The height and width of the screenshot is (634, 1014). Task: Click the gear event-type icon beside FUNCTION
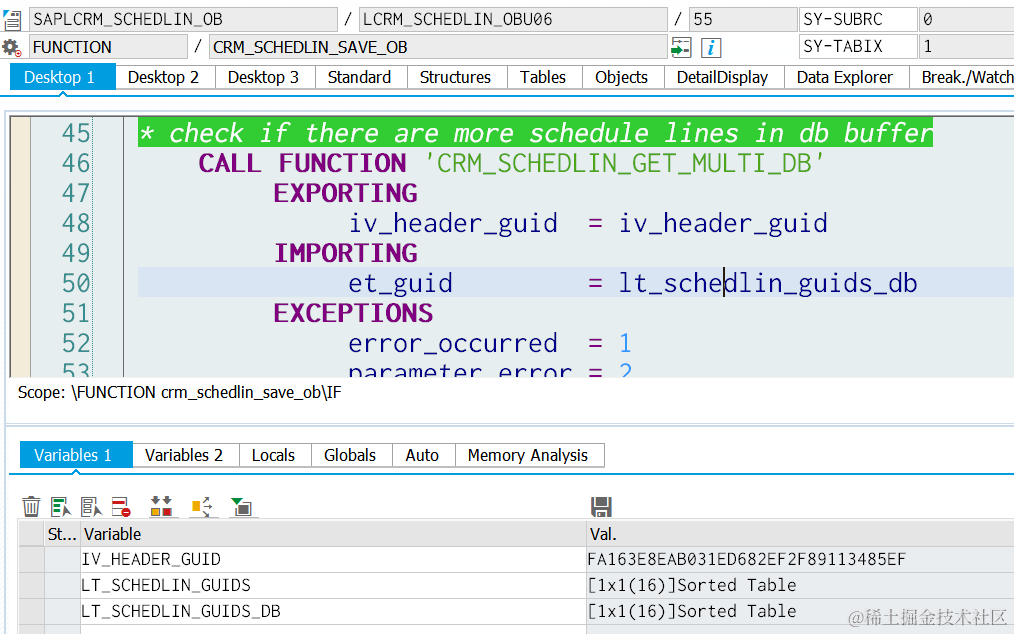12,47
